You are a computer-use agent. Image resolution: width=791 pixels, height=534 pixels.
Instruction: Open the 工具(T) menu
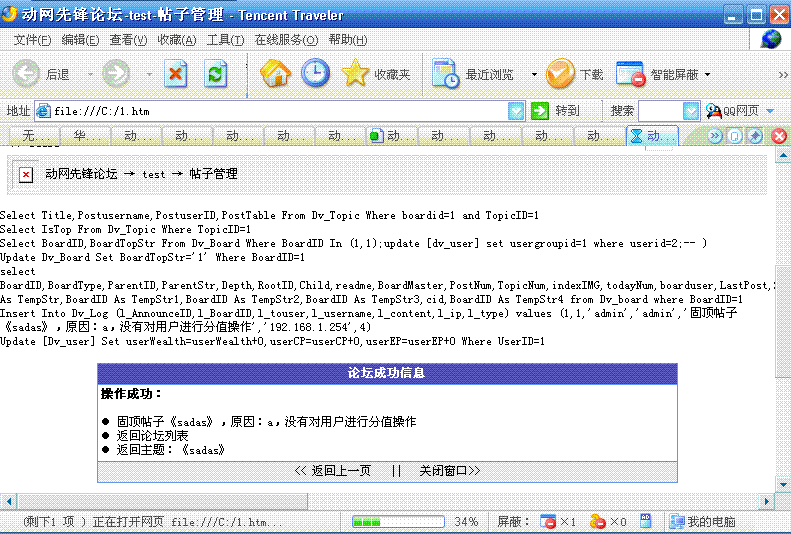pyautogui.click(x=225, y=40)
